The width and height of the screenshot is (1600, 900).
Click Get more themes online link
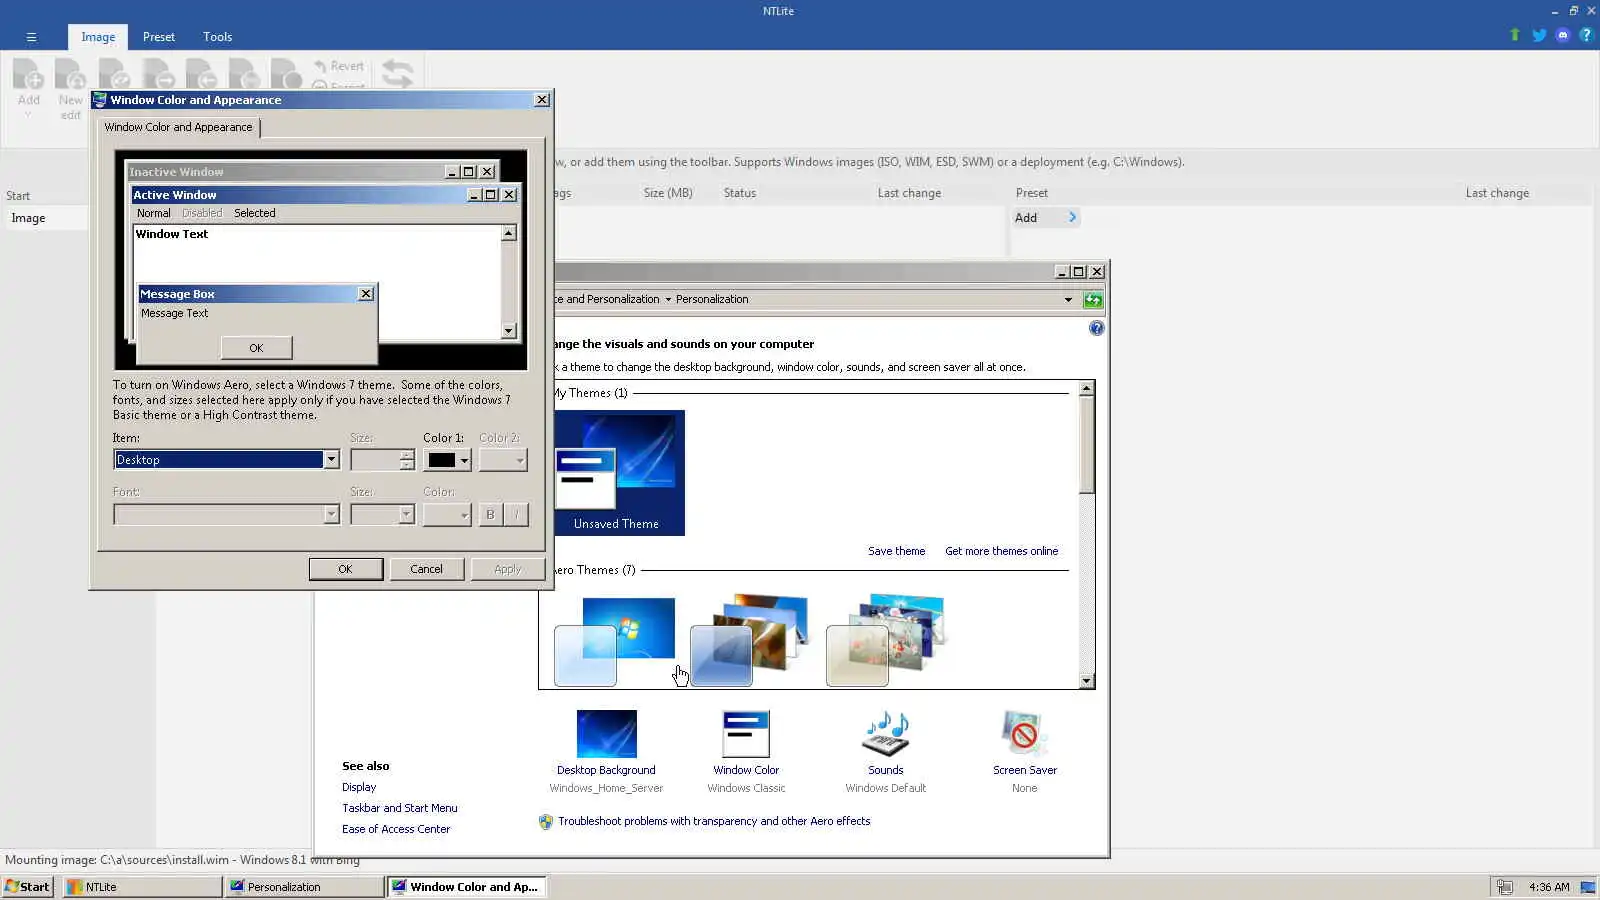pyautogui.click(x=1001, y=551)
